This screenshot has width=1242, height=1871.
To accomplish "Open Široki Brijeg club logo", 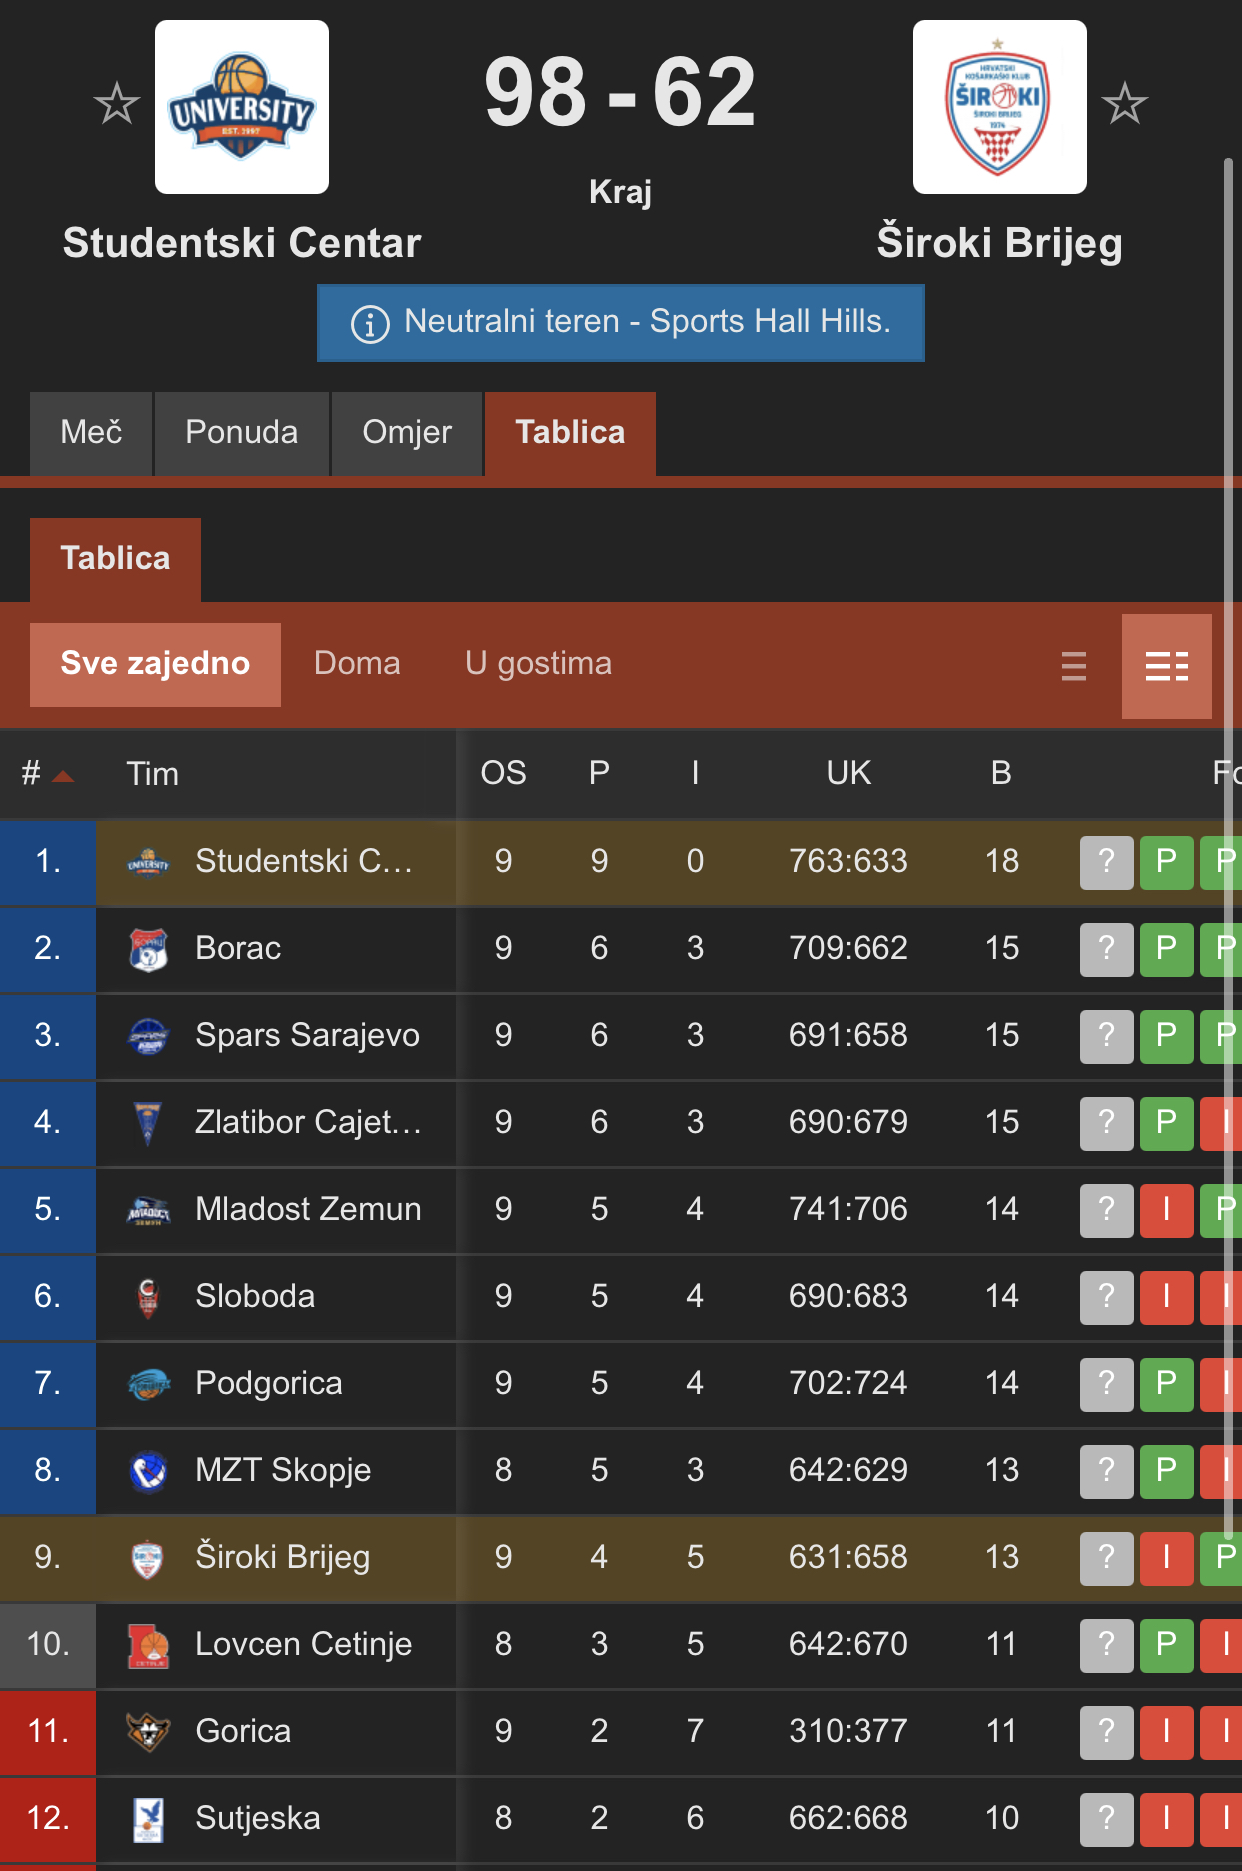I will pos(1000,107).
